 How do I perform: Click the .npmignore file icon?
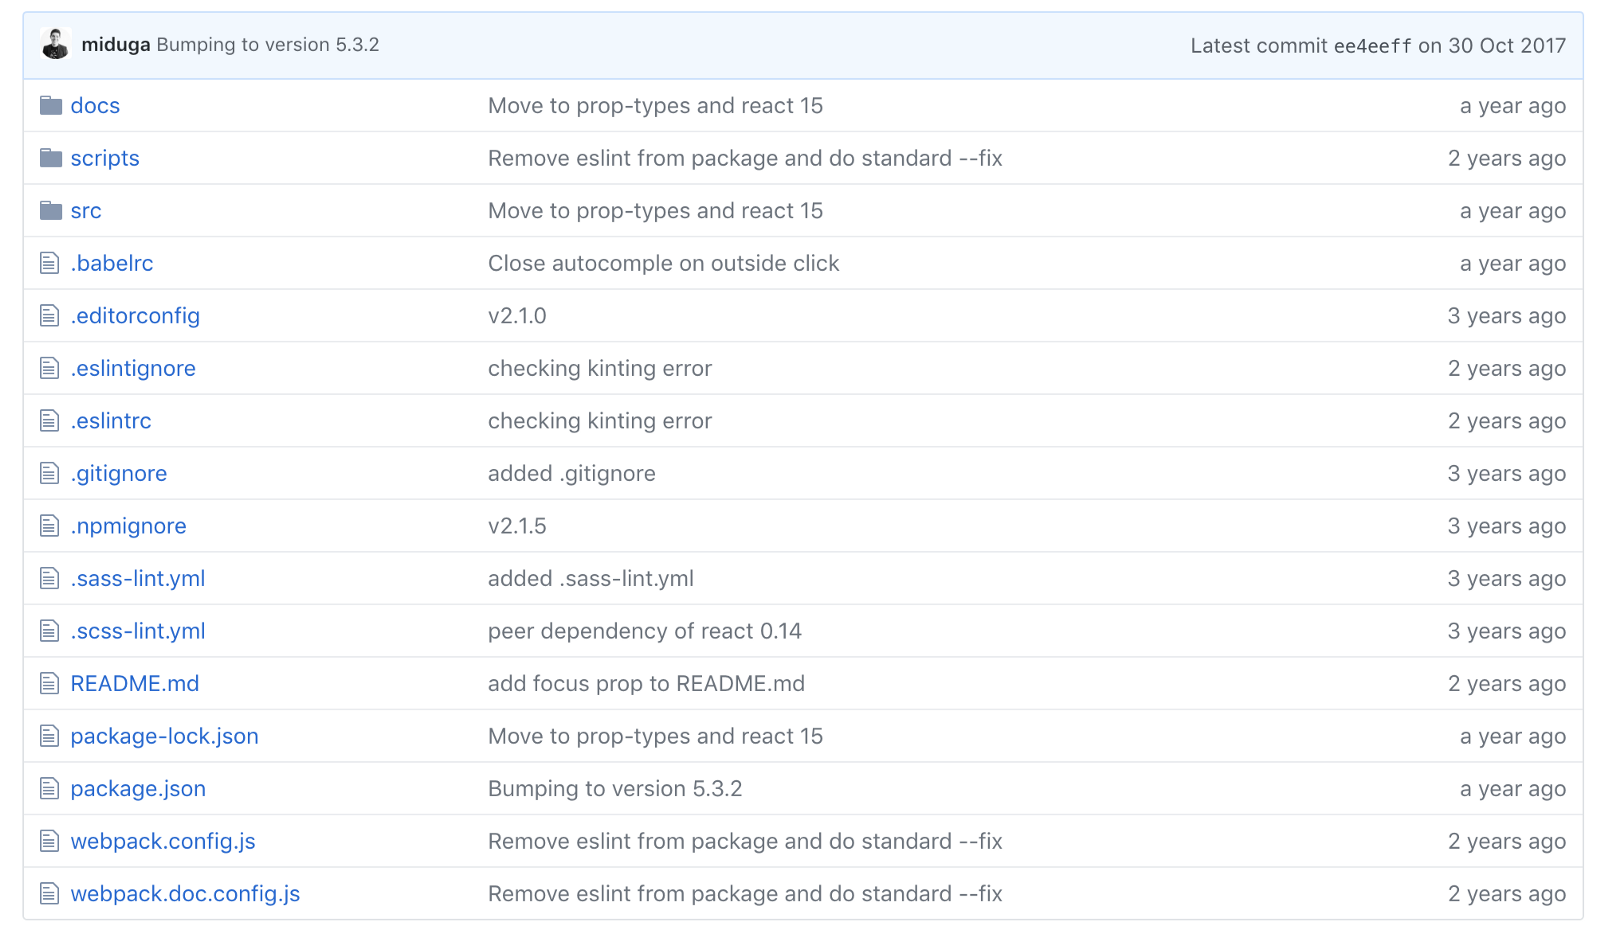(x=50, y=526)
